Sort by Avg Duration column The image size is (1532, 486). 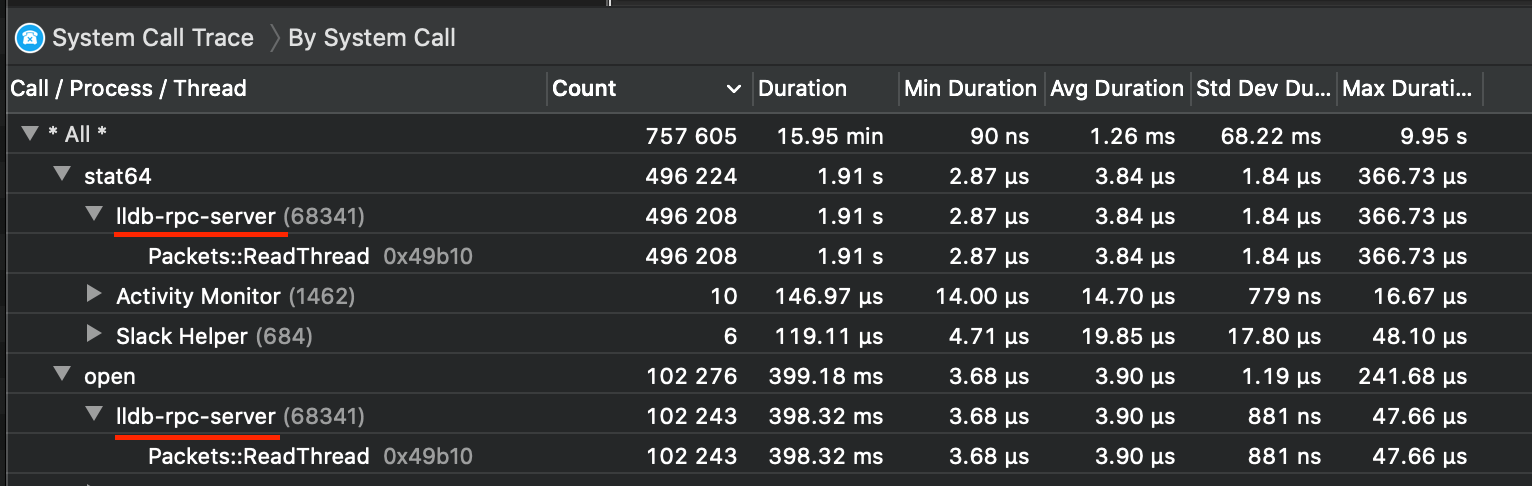[x=1116, y=89]
